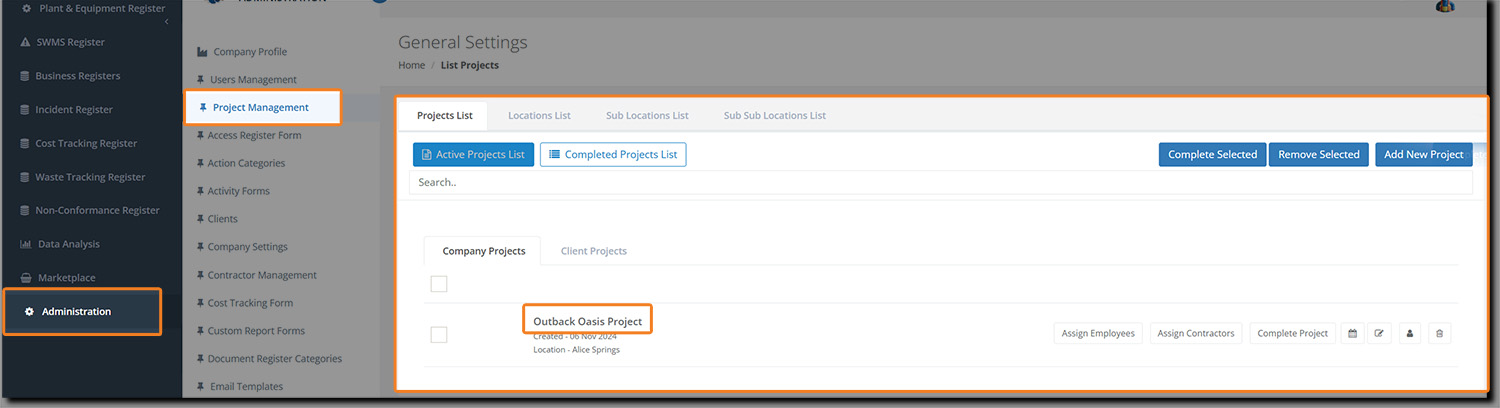Click the Remove Selected button

1319,154
